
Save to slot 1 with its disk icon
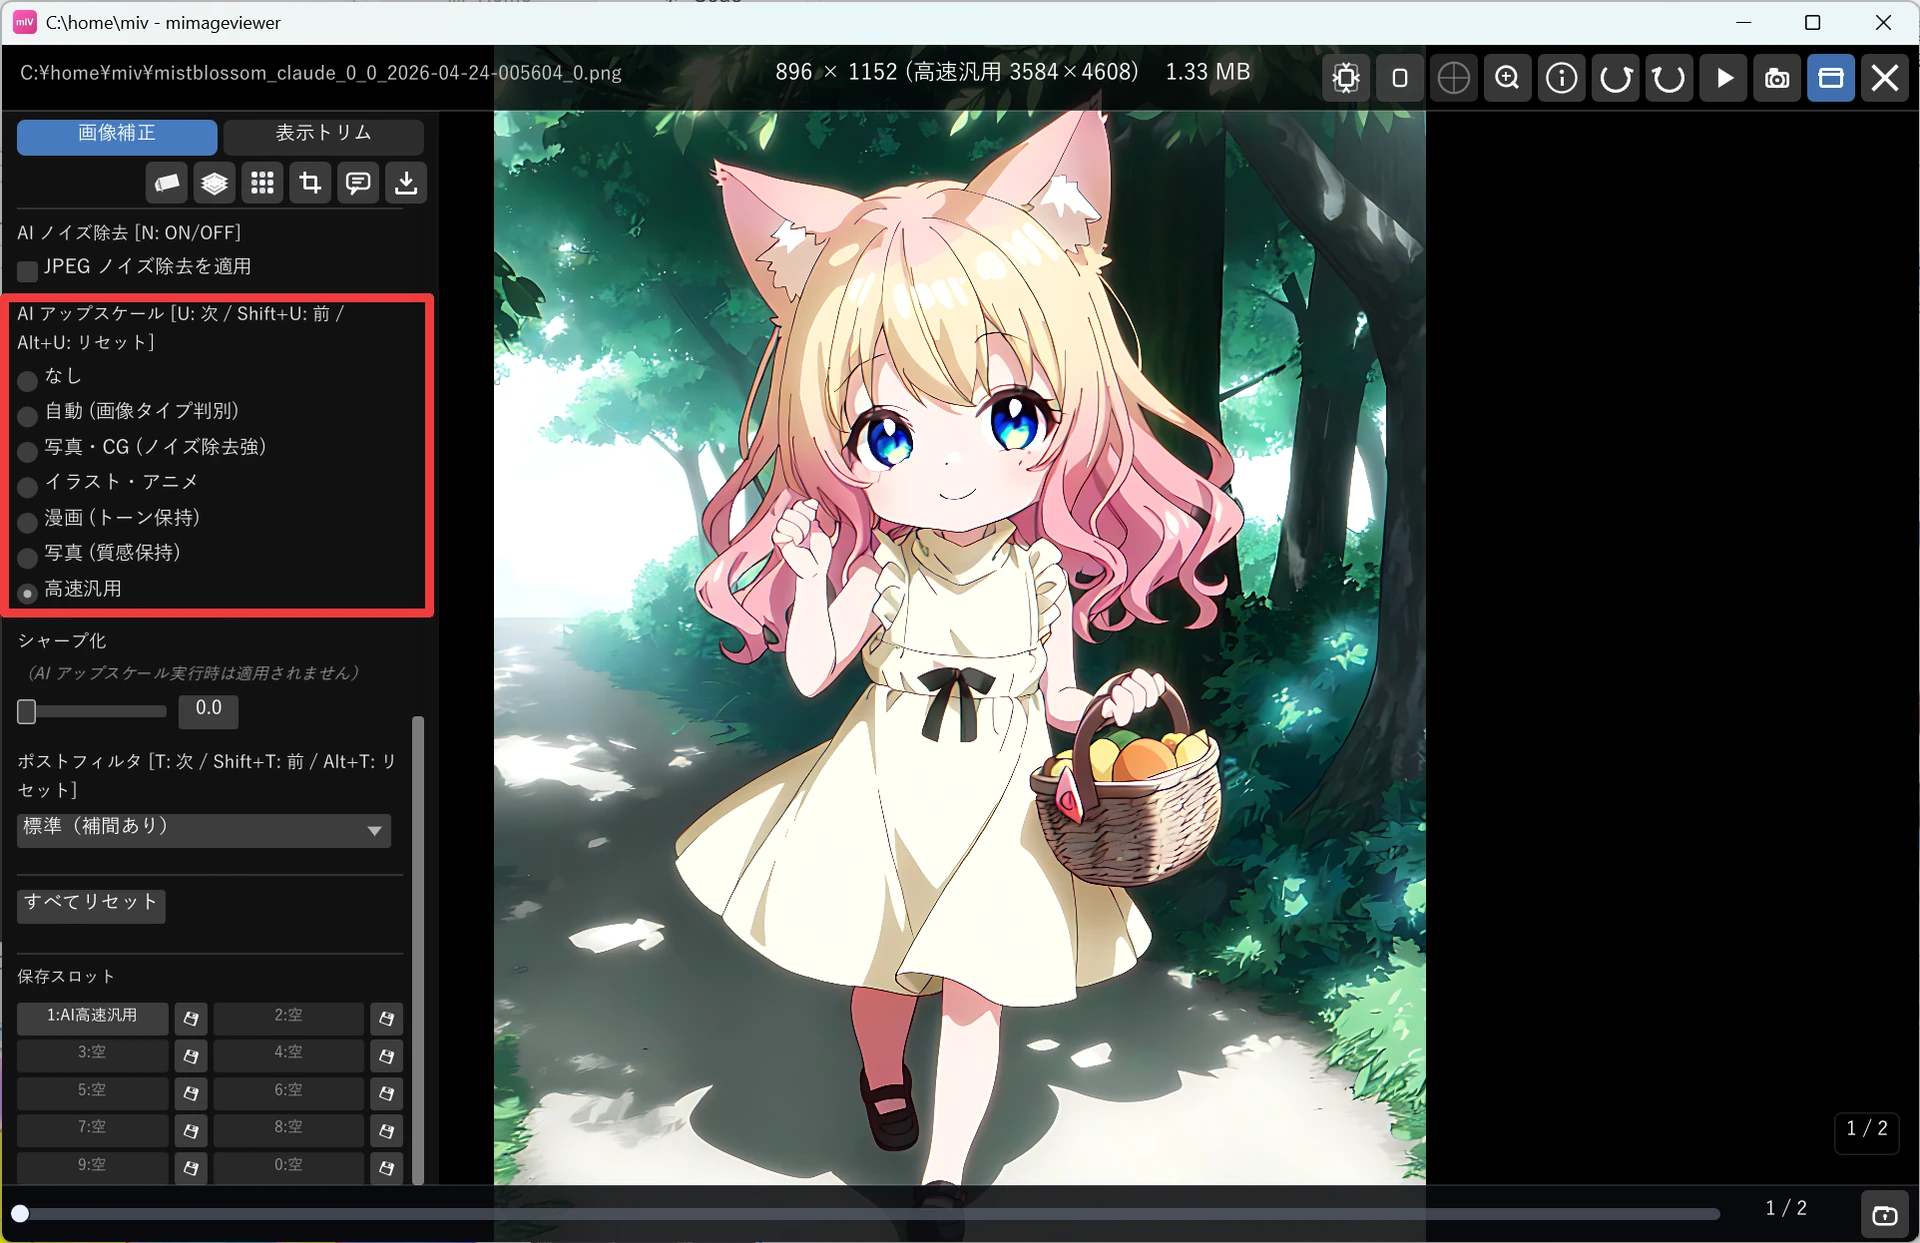click(191, 1019)
